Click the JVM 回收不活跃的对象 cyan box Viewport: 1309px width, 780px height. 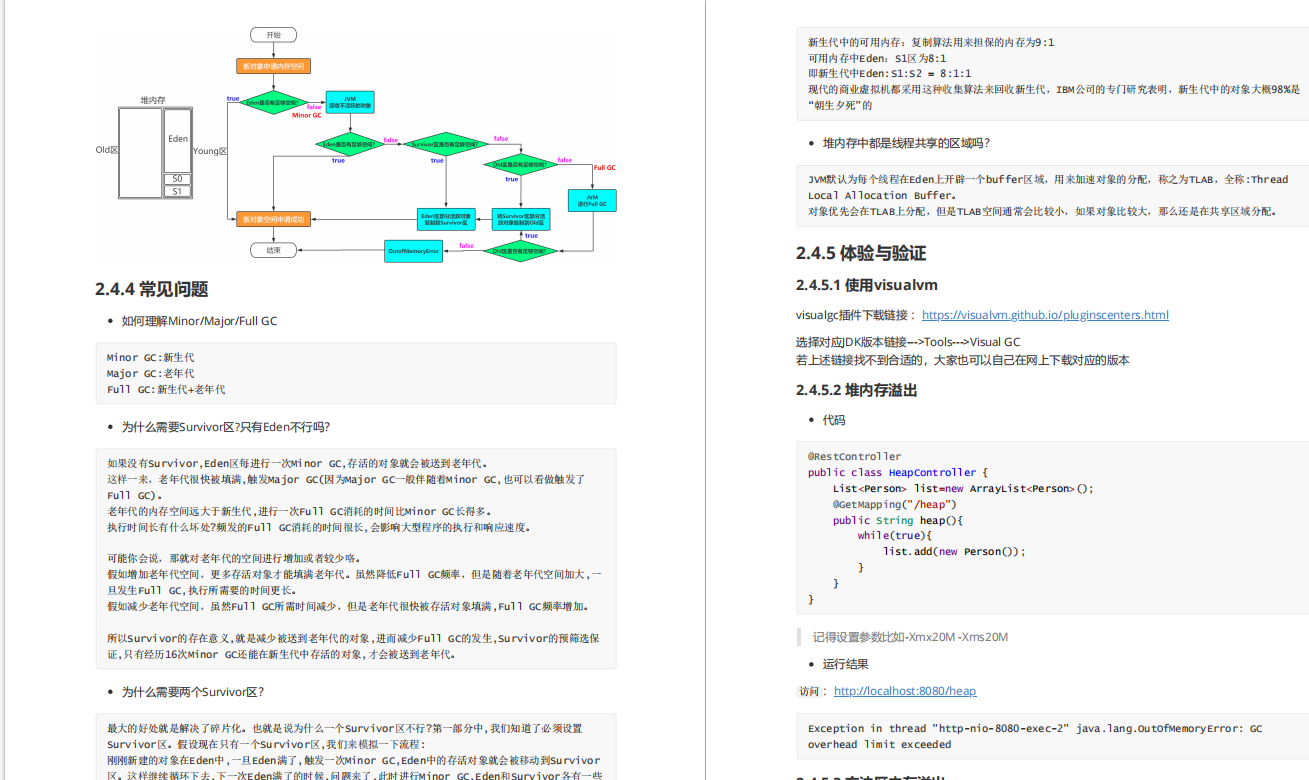pyautogui.click(x=349, y=102)
